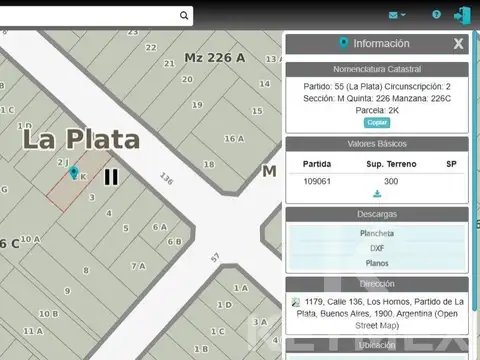Viewport: 480px width, 360px height.
Task: Click the Partida value 109061
Action: tap(317, 181)
